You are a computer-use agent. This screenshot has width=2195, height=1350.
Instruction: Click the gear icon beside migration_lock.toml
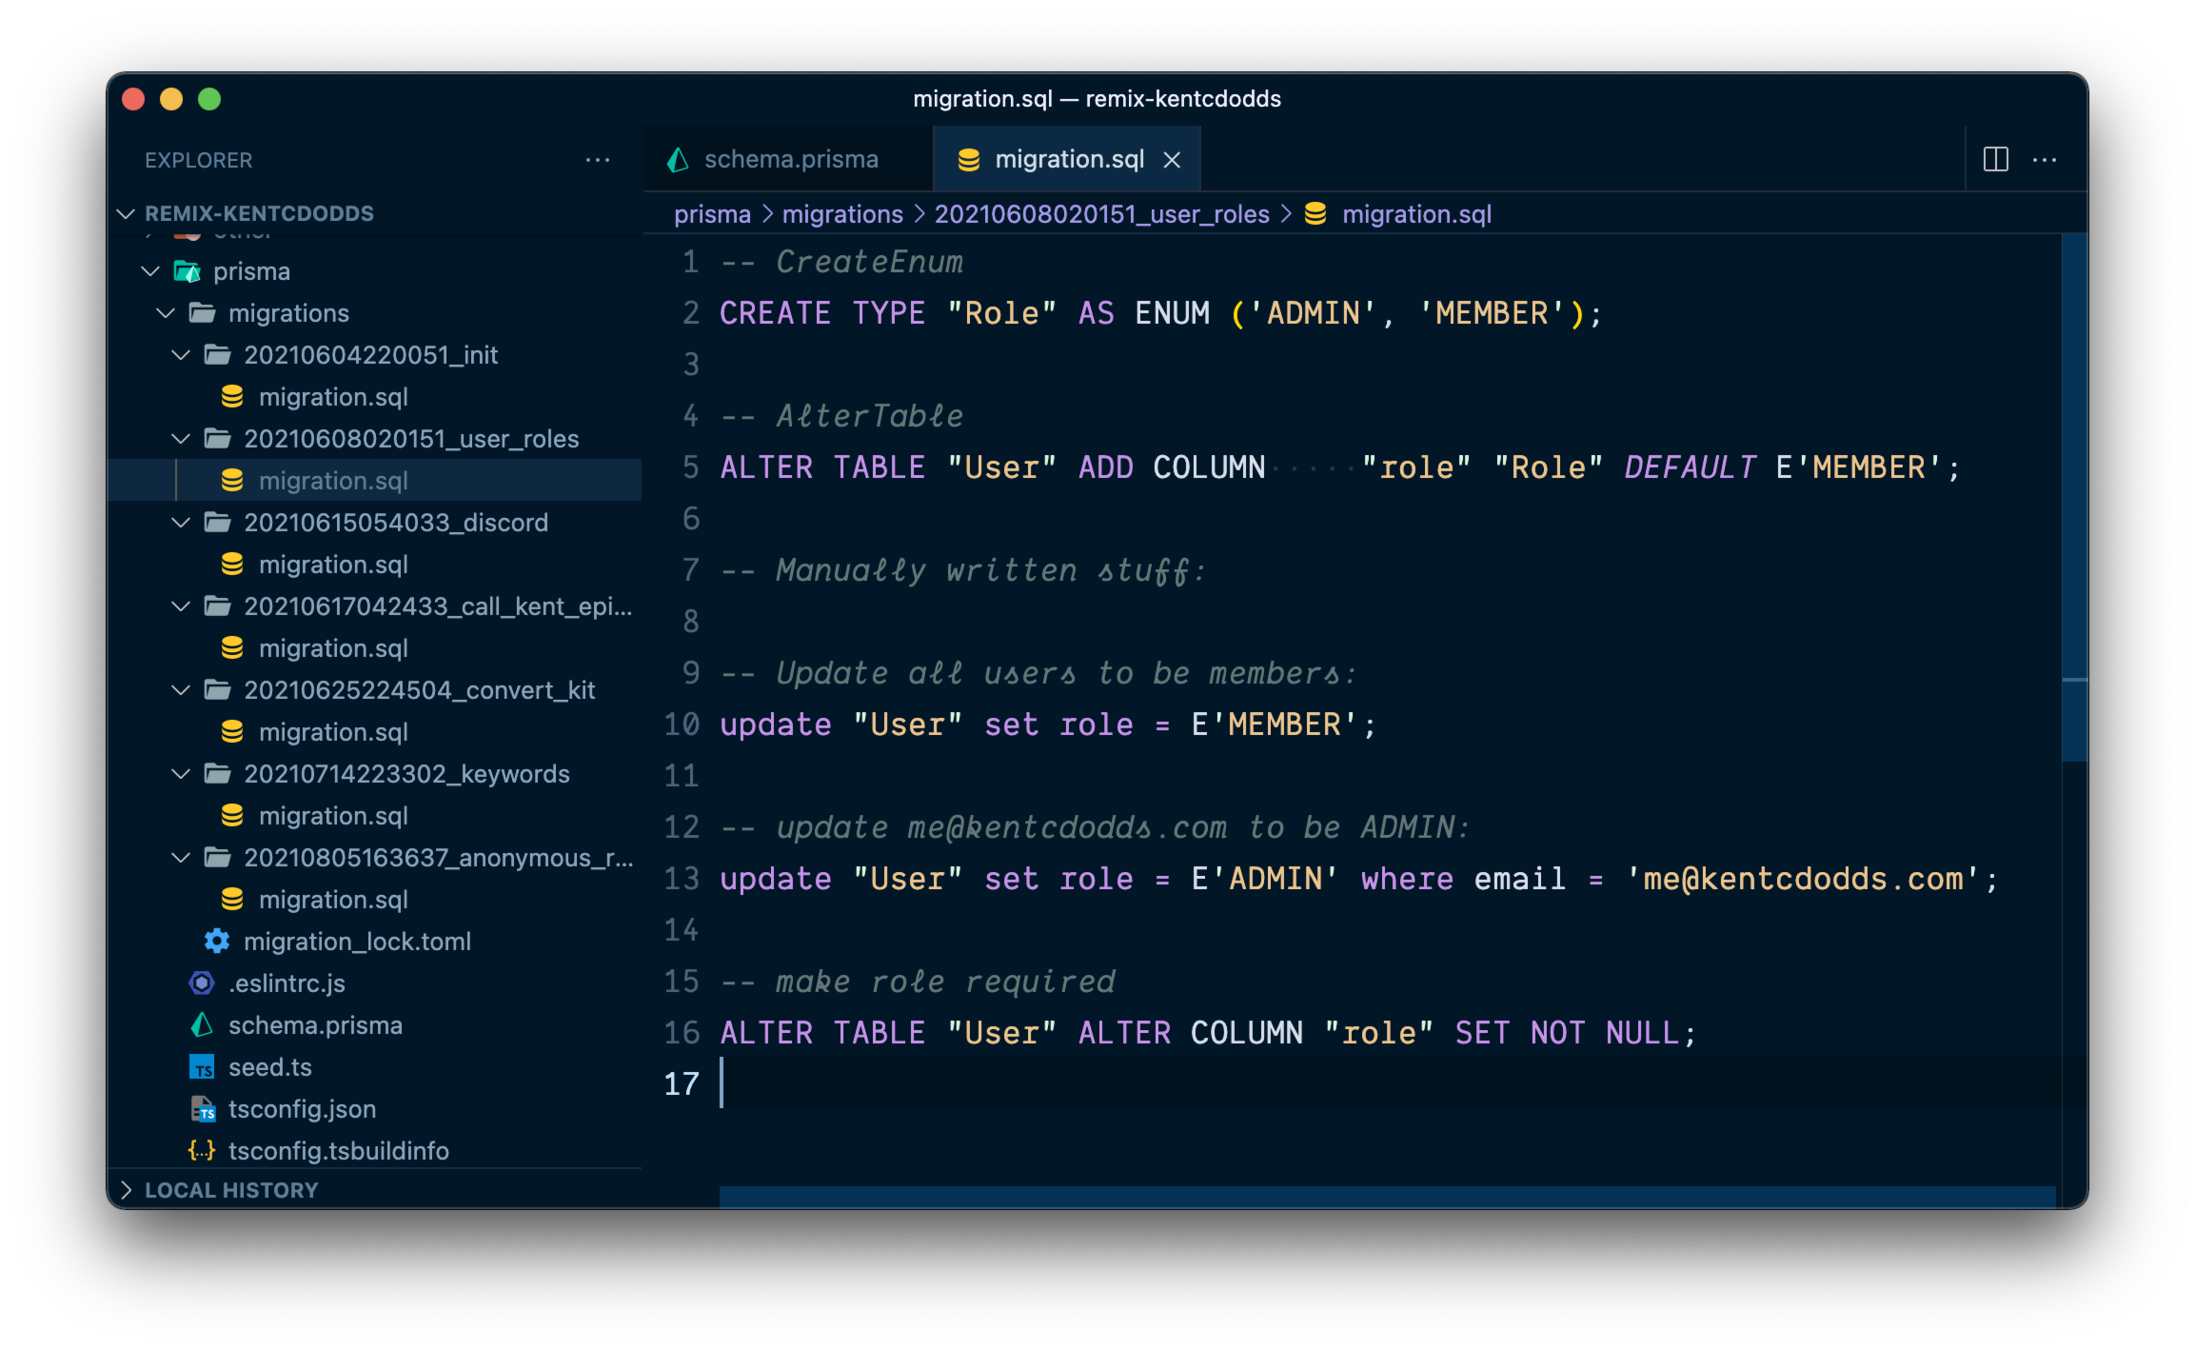[x=216, y=941]
